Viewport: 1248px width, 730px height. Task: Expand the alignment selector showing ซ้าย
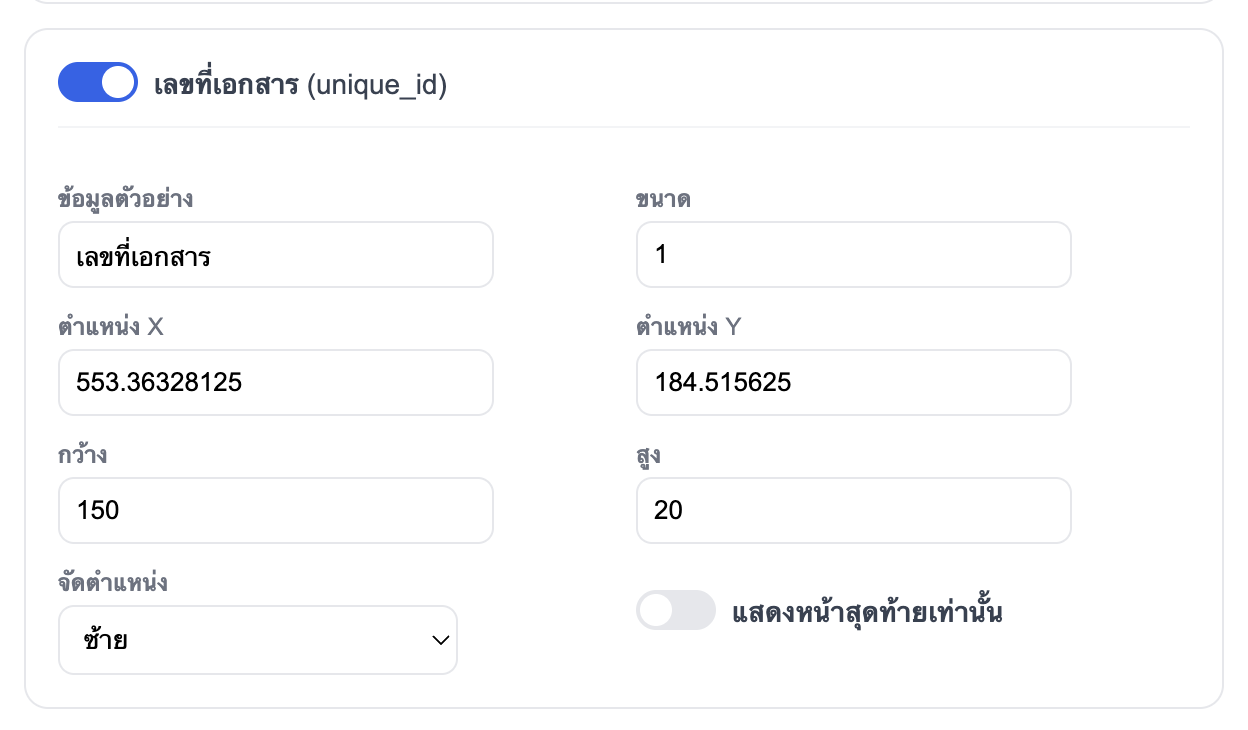pyautogui.click(x=258, y=640)
